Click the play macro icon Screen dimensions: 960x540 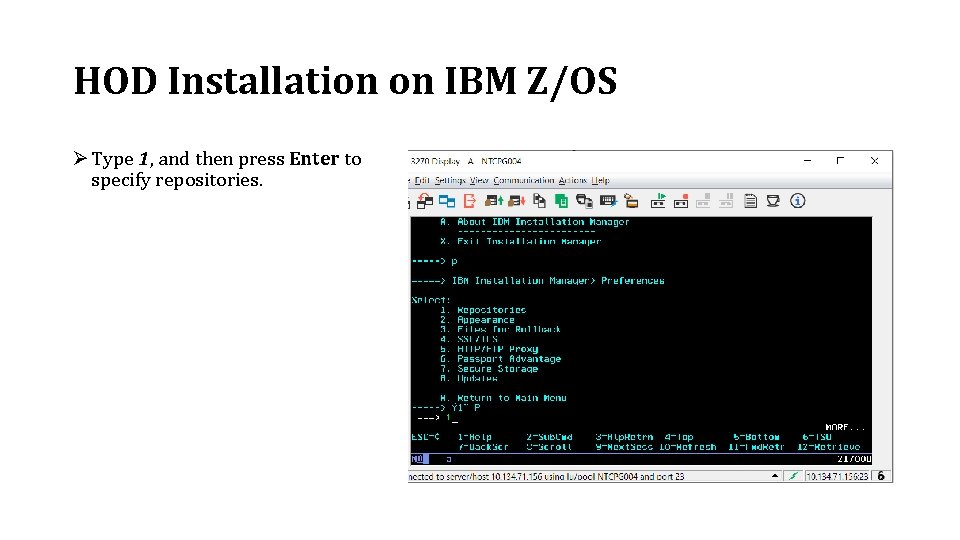[658, 201]
